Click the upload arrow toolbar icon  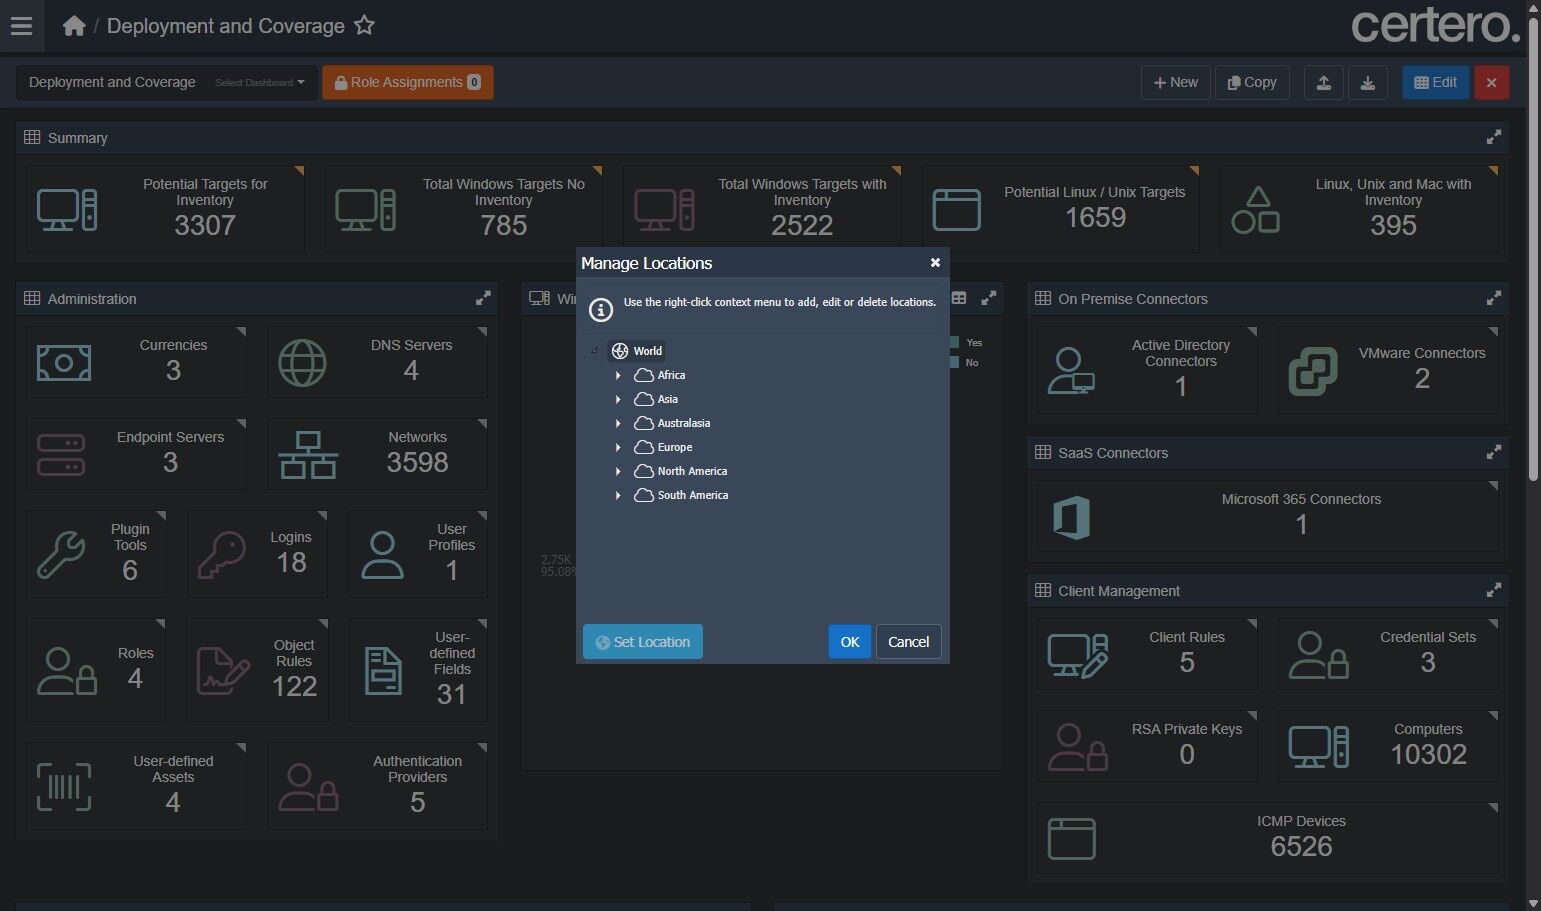coord(1323,83)
